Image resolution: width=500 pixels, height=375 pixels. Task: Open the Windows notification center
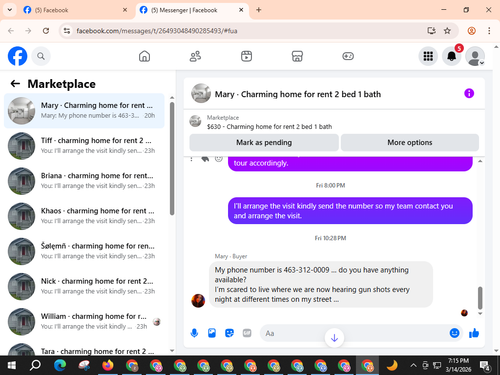click(485, 366)
